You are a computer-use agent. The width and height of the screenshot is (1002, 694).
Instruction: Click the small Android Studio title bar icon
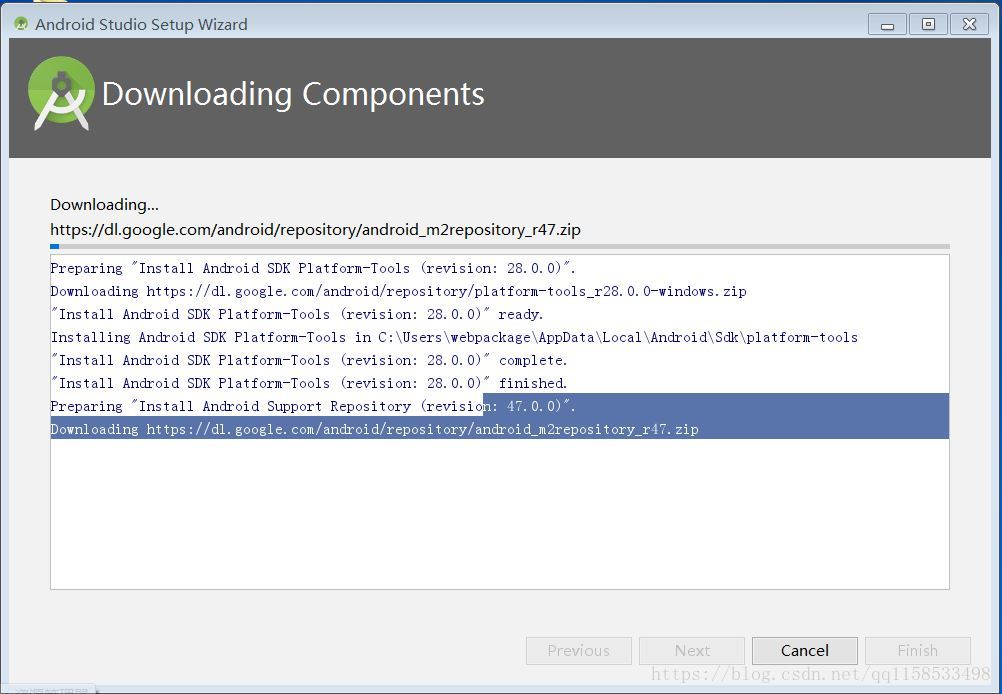21,24
